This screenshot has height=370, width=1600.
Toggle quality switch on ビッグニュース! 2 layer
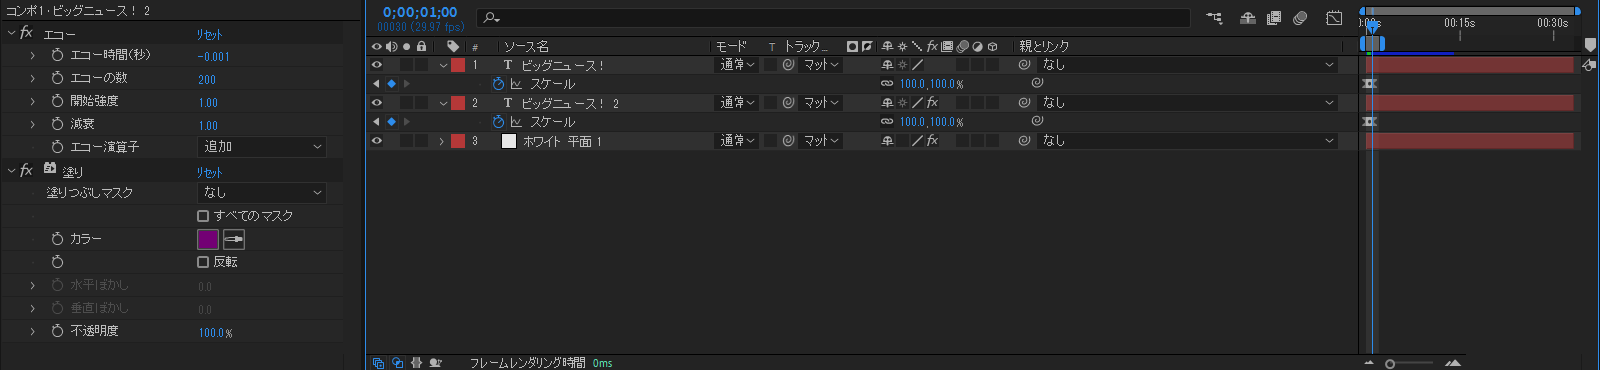click(917, 103)
